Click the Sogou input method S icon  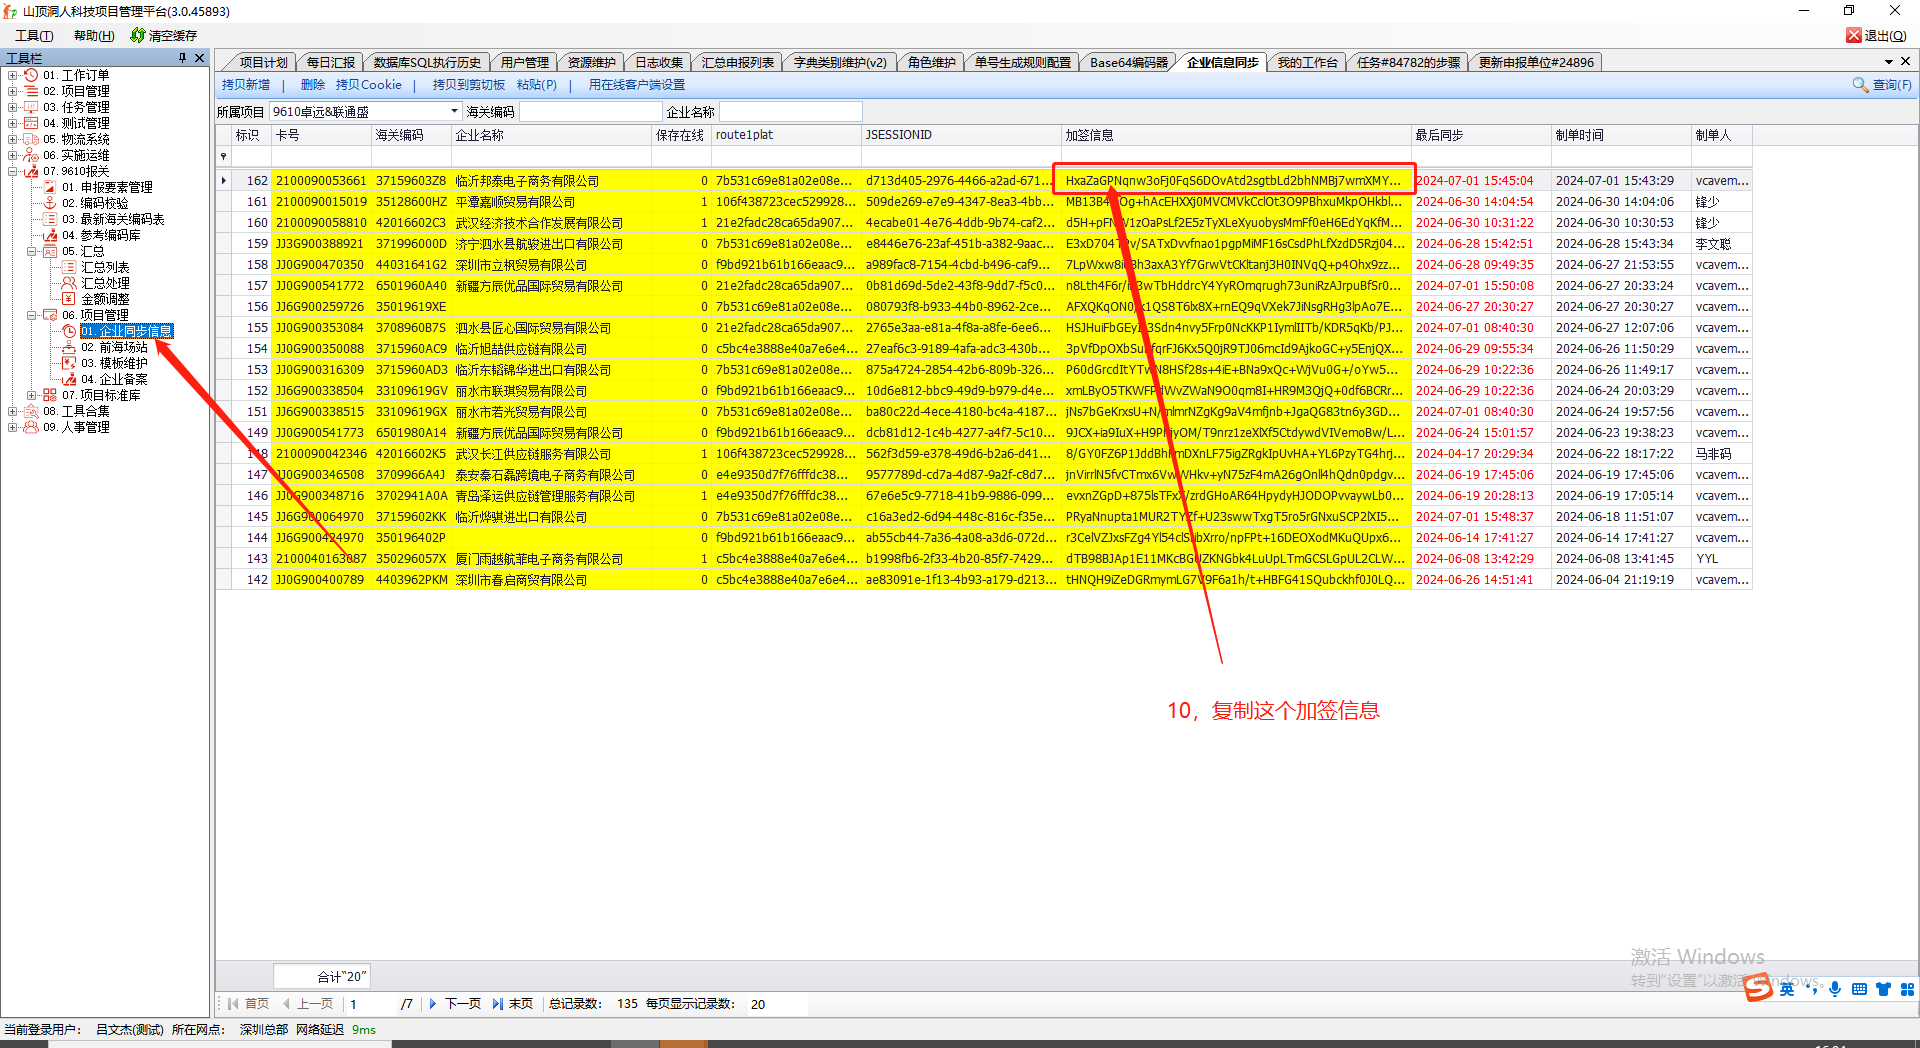[x=1758, y=988]
